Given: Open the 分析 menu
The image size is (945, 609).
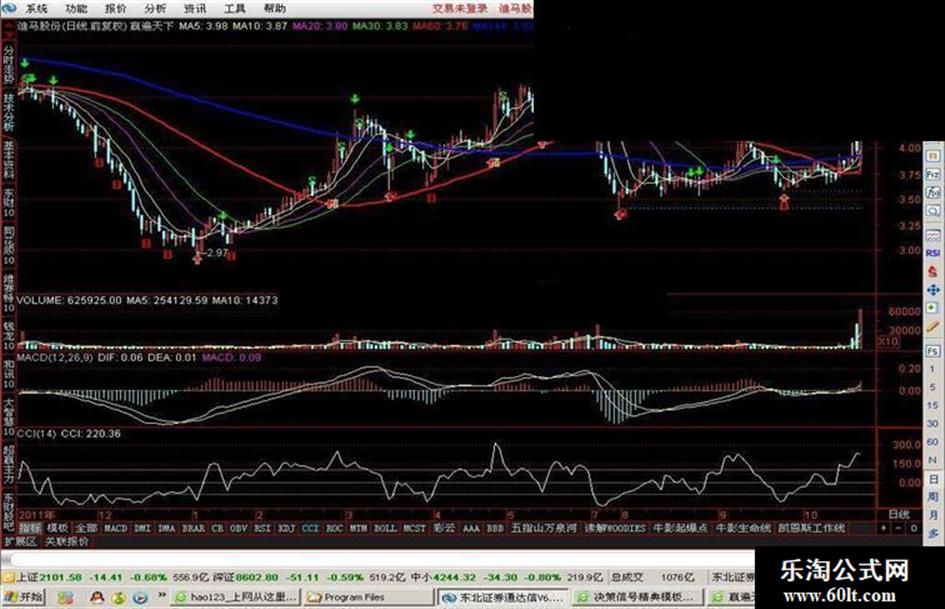Looking at the screenshot, I should [155, 8].
